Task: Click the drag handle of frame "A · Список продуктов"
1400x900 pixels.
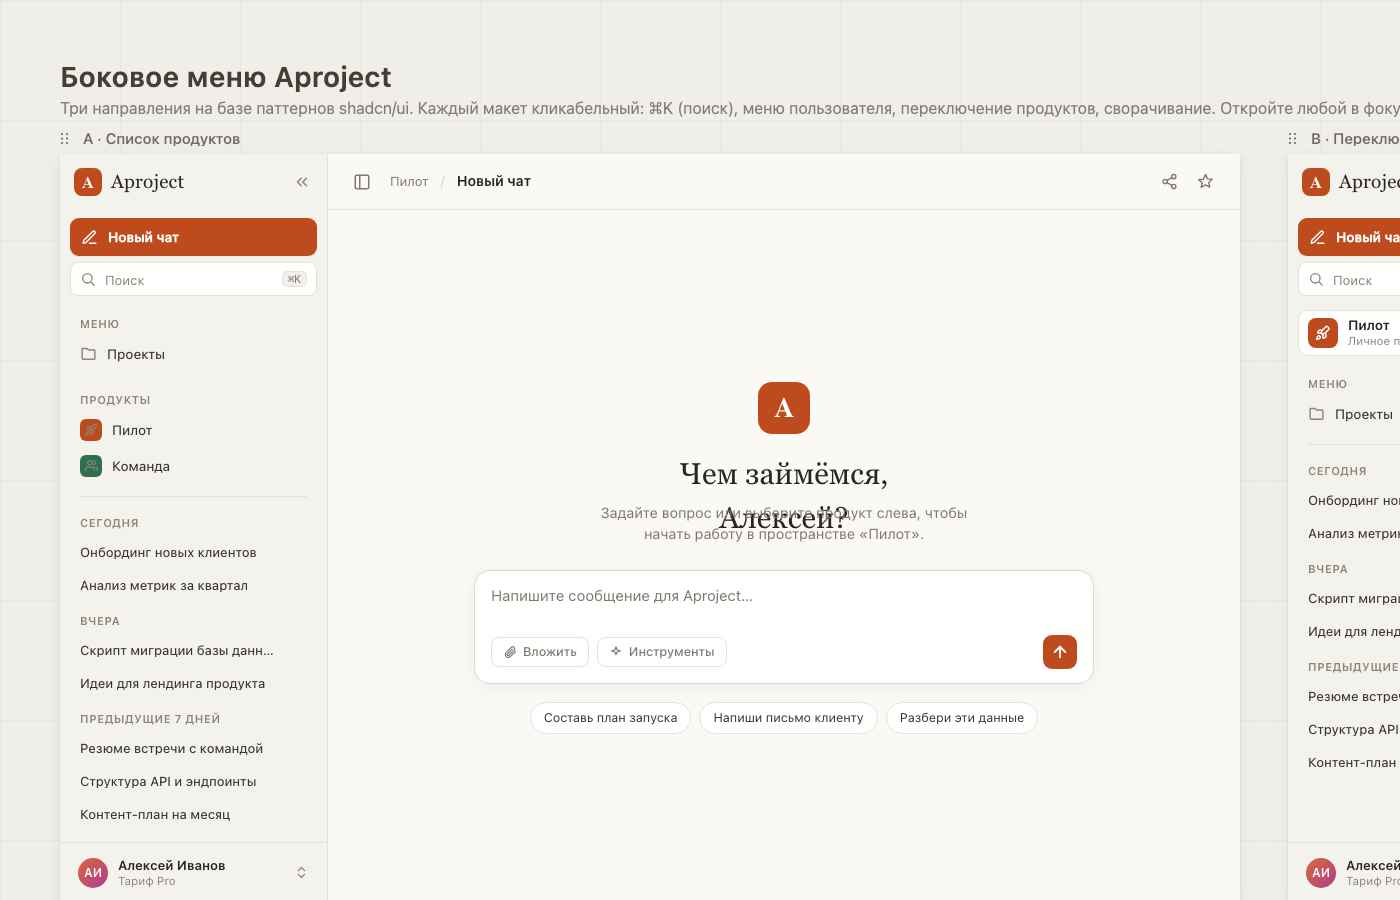Action: click(x=65, y=139)
